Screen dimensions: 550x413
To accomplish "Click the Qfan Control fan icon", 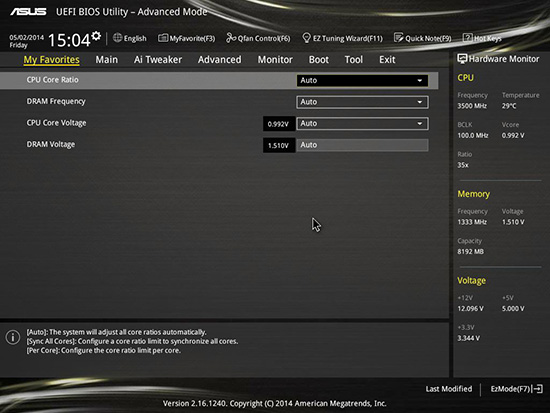I will coord(231,38).
